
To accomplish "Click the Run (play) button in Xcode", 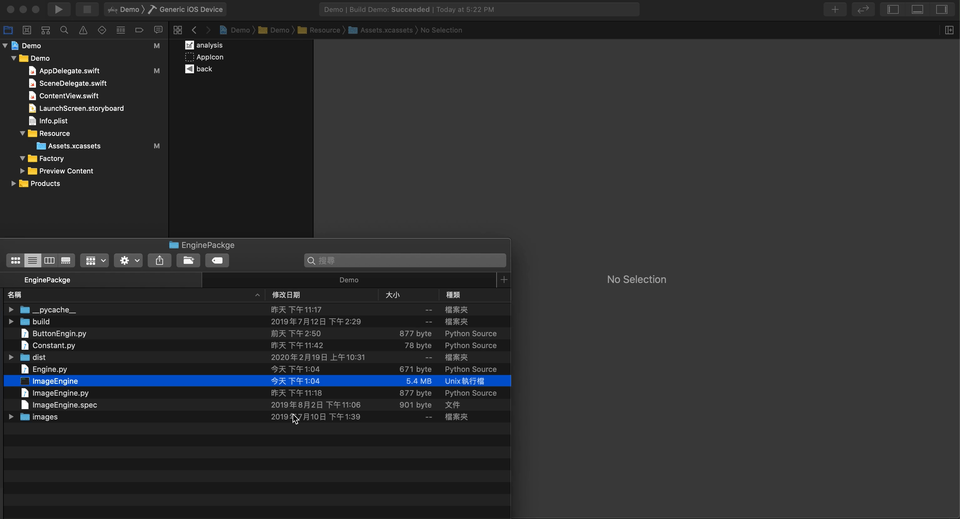I will coord(59,9).
